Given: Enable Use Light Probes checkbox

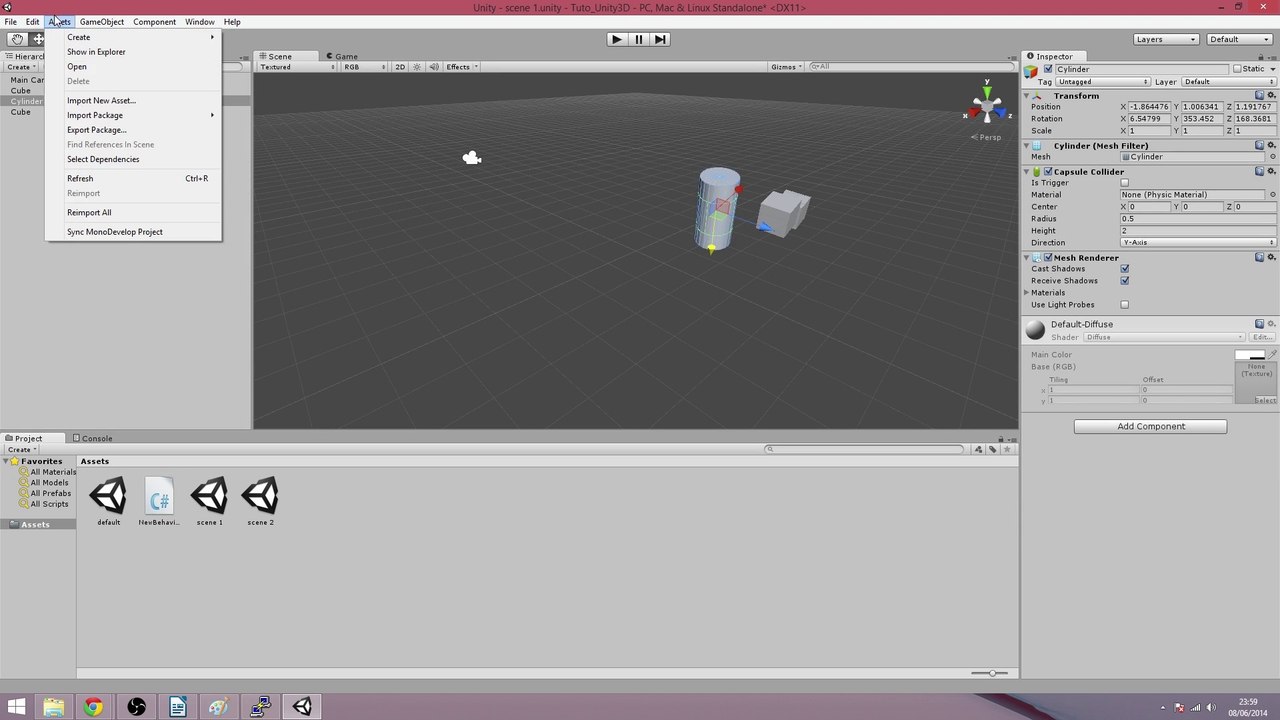Looking at the screenshot, I should tap(1125, 305).
